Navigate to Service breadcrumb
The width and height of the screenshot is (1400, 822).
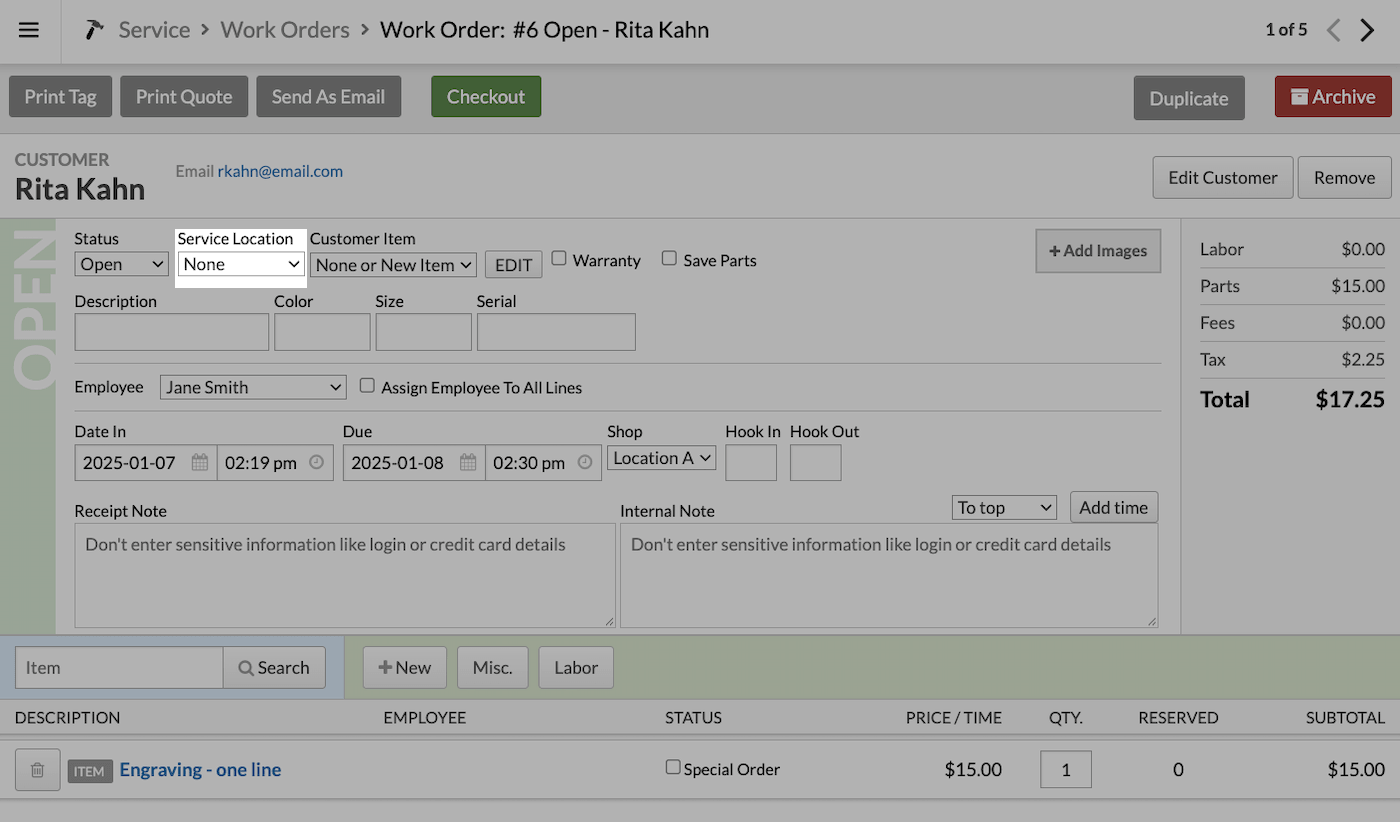tap(154, 30)
